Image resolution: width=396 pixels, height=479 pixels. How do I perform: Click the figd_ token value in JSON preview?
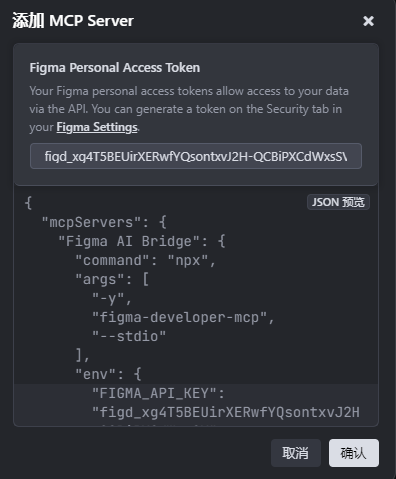pyautogui.click(x=226, y=412)
